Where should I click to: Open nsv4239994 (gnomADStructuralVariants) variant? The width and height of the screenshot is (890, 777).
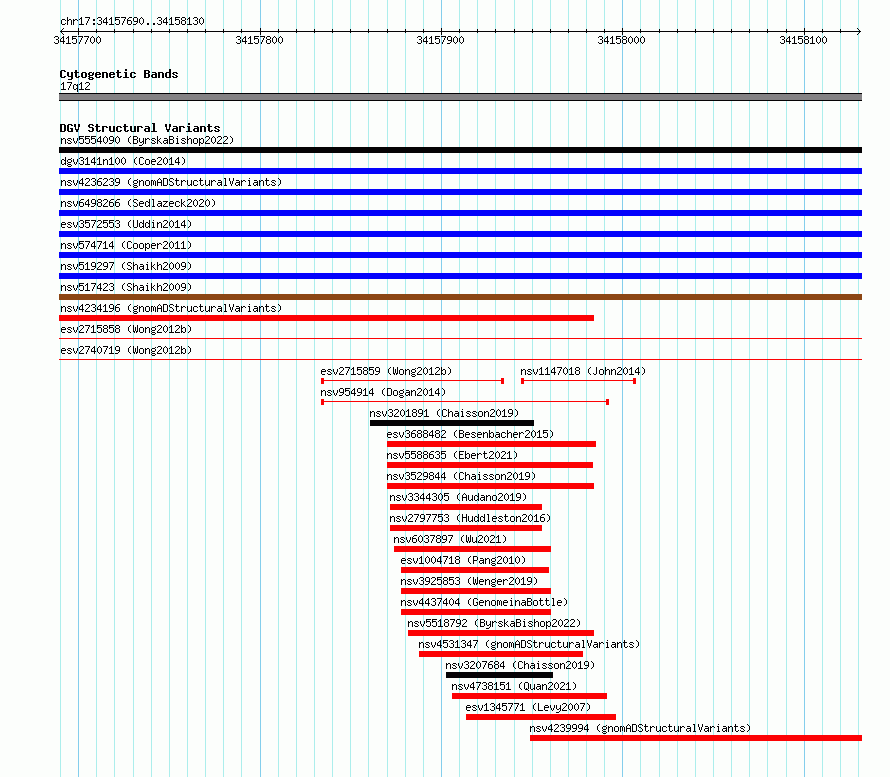click(x=640, y=728)
